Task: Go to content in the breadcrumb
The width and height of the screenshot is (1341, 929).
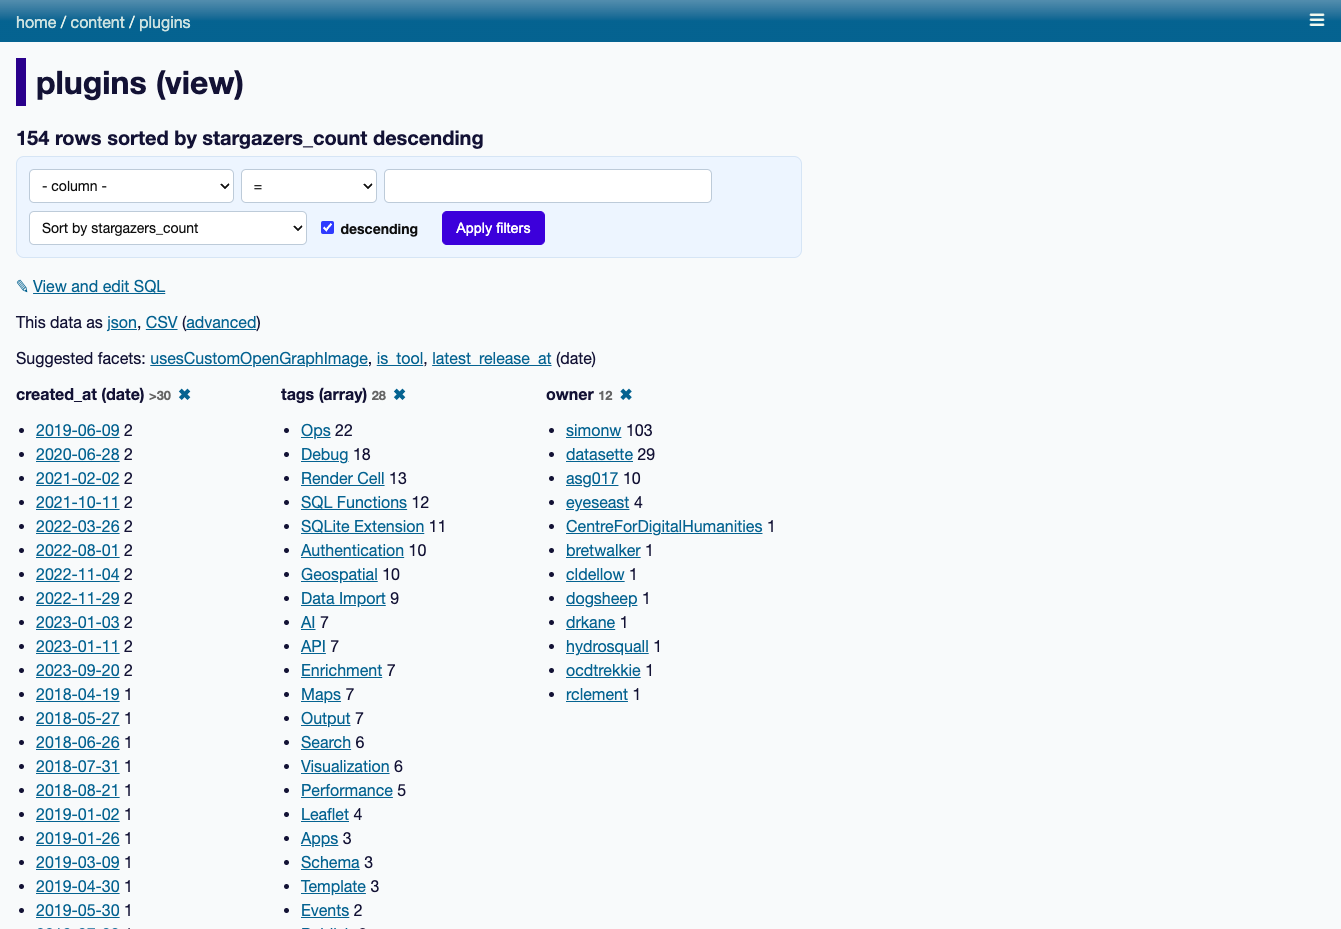Action: click(x=97, y=22)
